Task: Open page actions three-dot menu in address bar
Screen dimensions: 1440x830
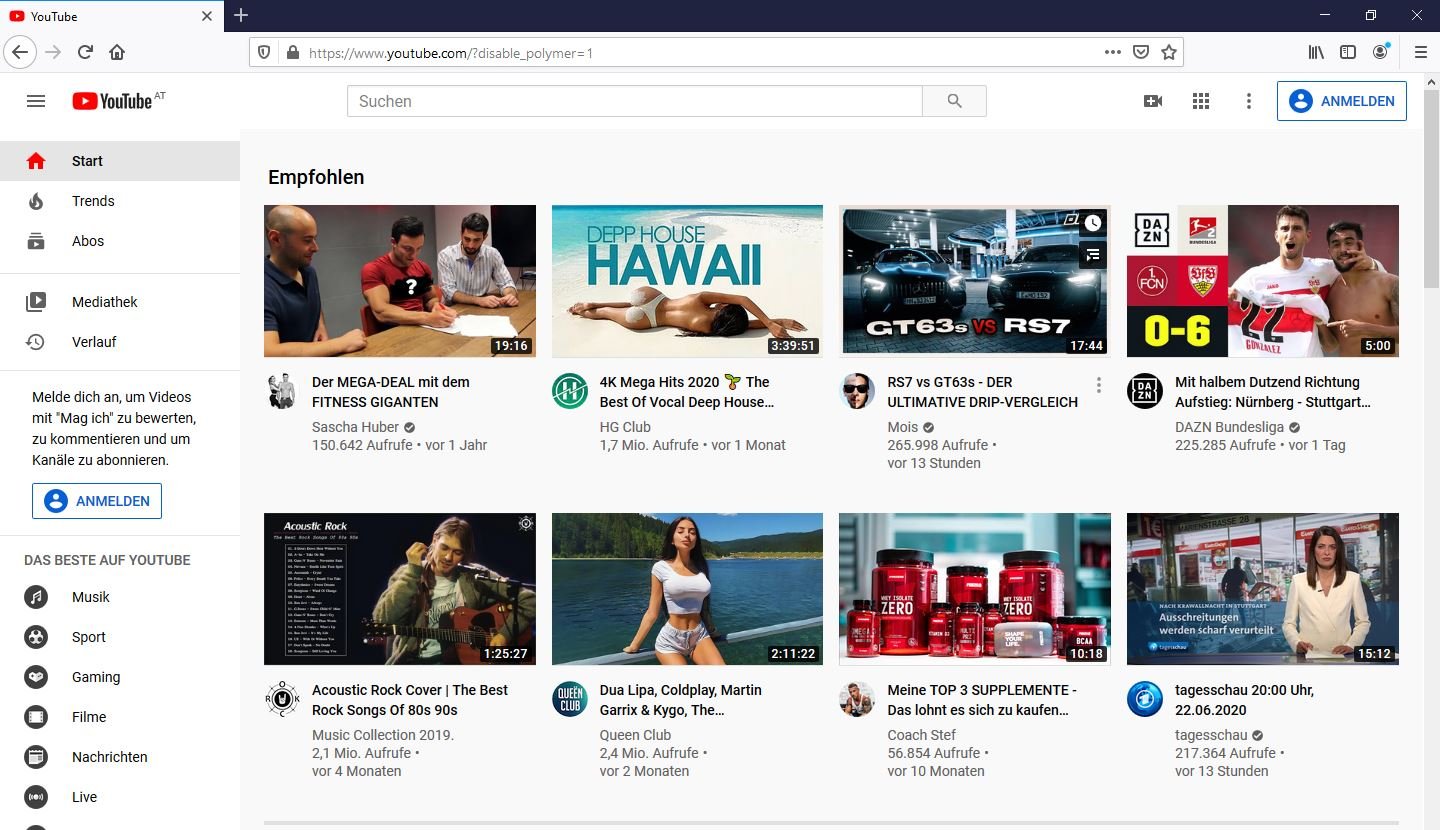Action: point(1112,52)
